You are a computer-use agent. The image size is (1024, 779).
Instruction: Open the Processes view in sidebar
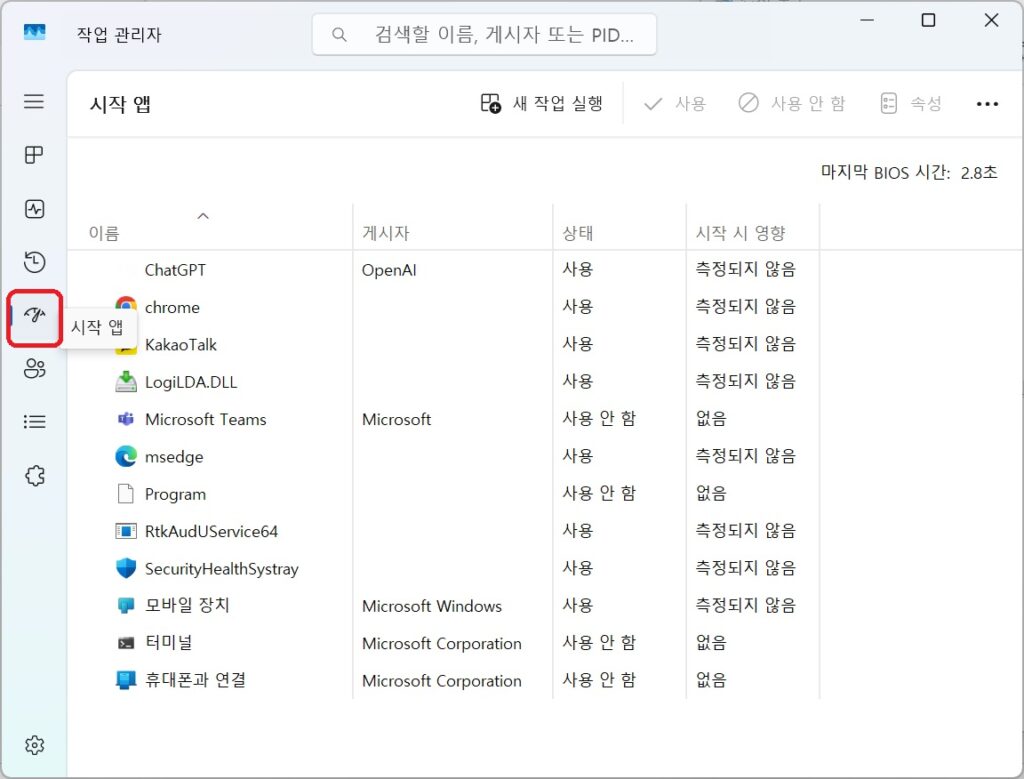(x=34, y=155)
